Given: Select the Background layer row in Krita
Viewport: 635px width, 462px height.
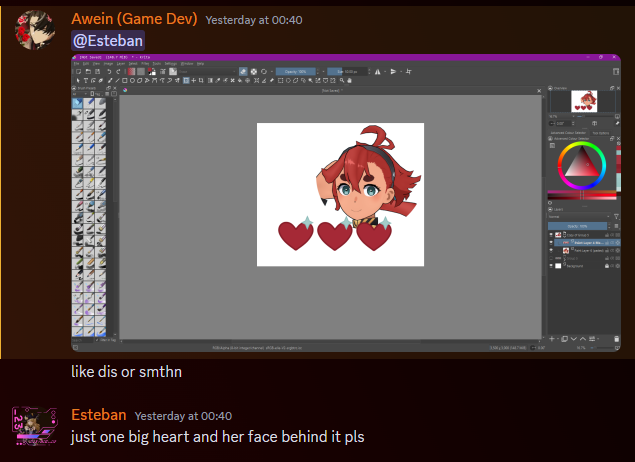Looking at the screenshot, I should pos(584,266).
